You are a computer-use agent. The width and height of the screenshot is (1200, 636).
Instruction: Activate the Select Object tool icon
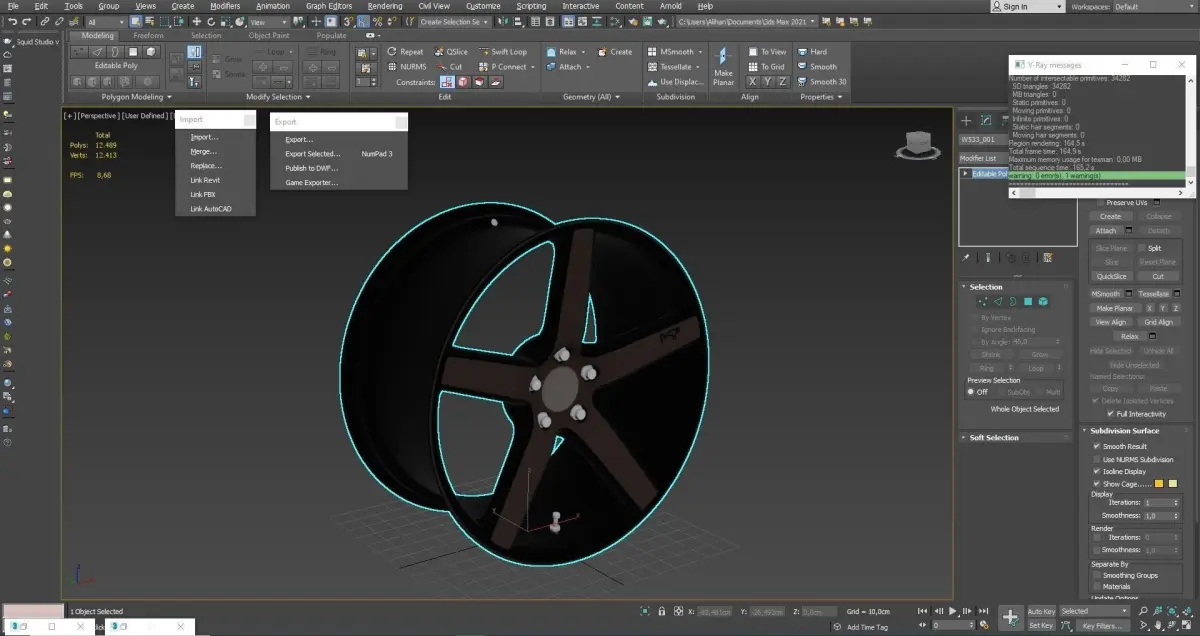(135, 21)
